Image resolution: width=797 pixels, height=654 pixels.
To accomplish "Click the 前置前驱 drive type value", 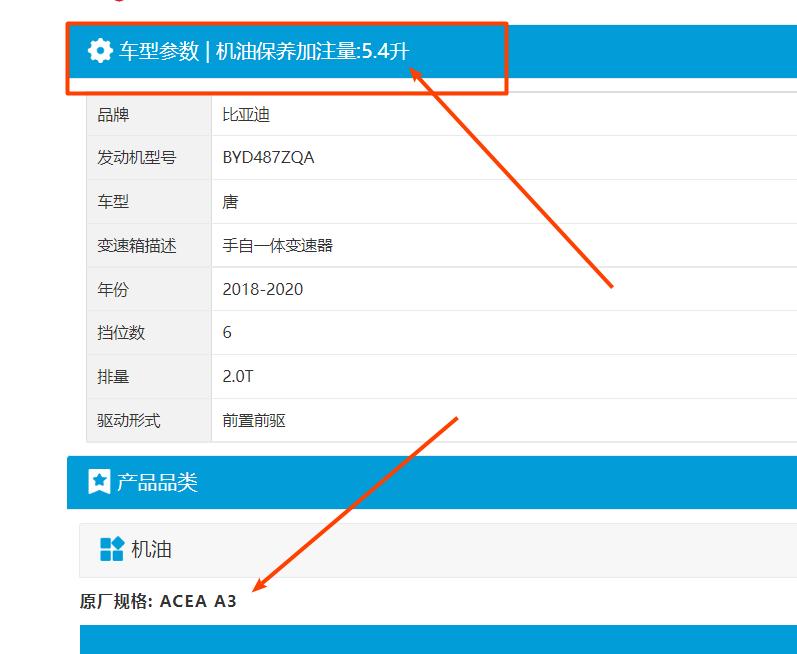I will pos(254,420).
